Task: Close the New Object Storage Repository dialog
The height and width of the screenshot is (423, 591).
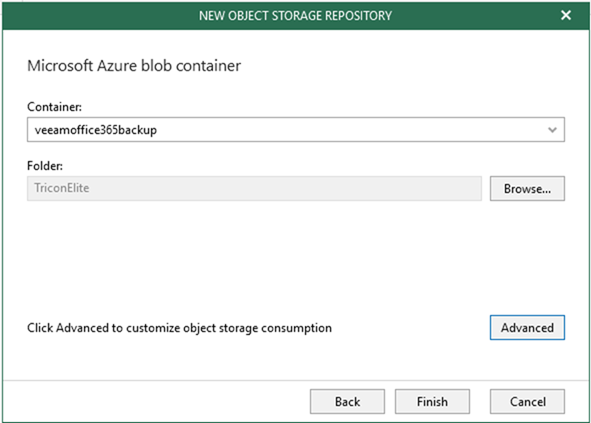Action: (x=565, y=15)
